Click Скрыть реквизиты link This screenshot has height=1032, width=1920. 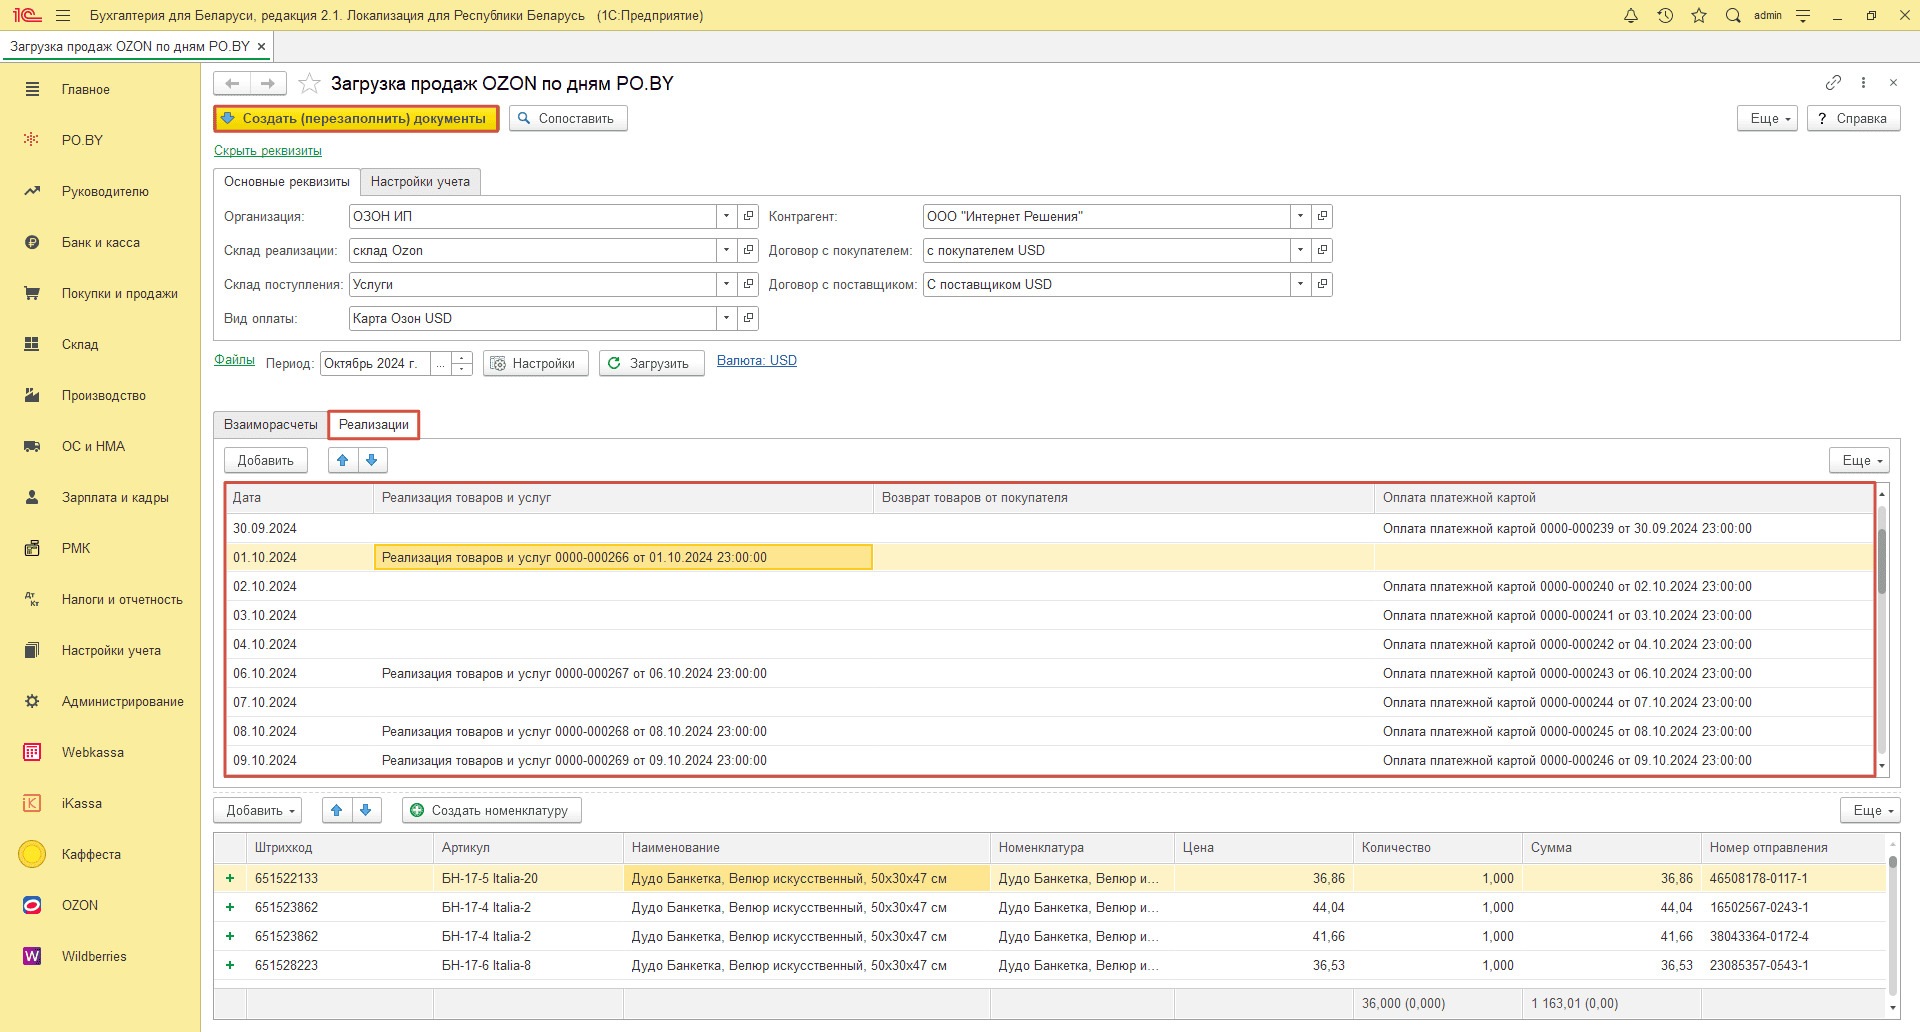[268, 151]
